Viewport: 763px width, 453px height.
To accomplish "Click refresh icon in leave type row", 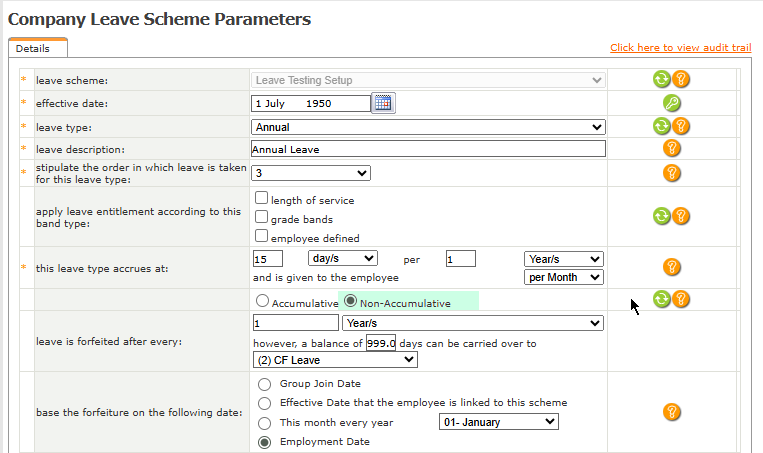I will click(x=662, y=126).
